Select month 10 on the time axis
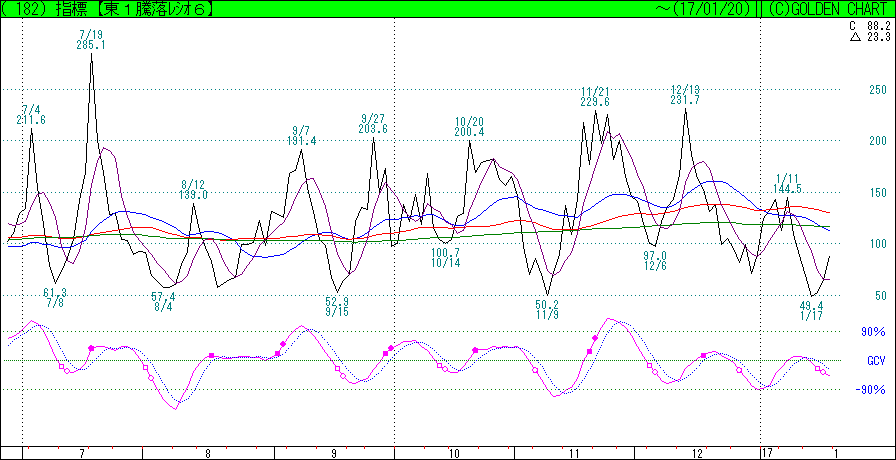Viewport: 896px width, 460px height. [456, 453]
